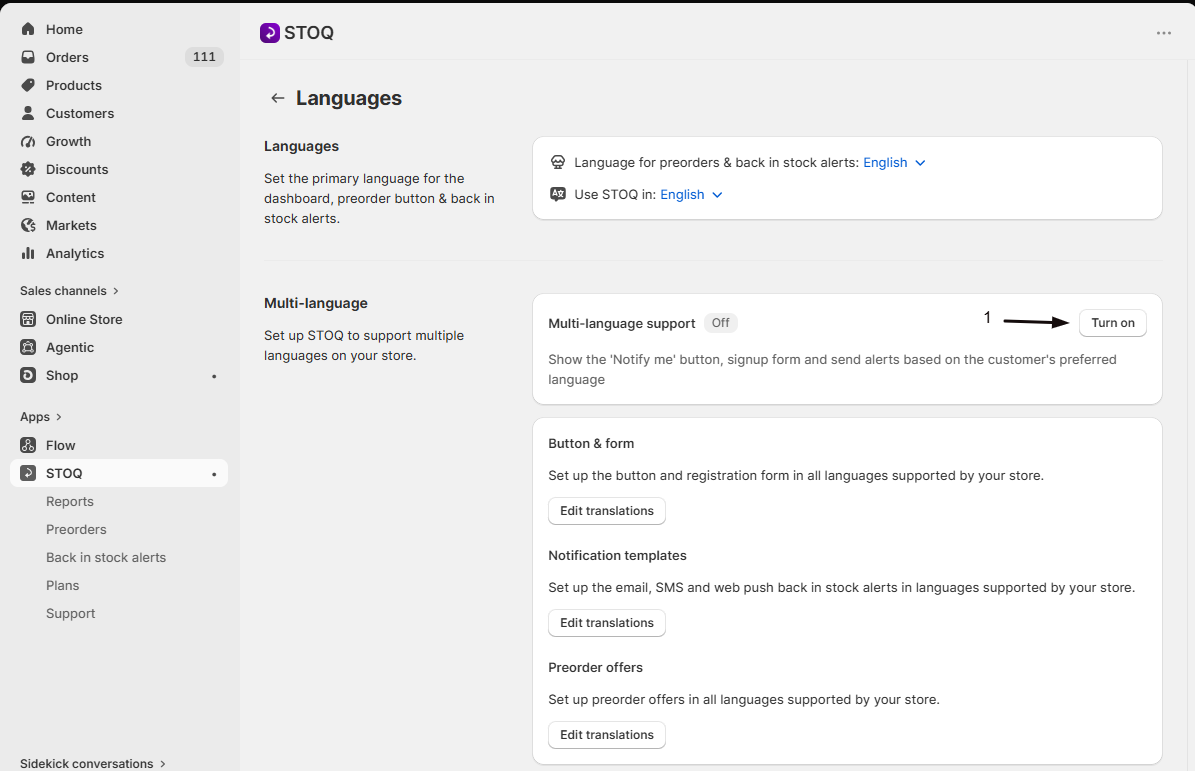Select Orders in the sidebar
This screenshot has height=771, width=1195.
119,57
